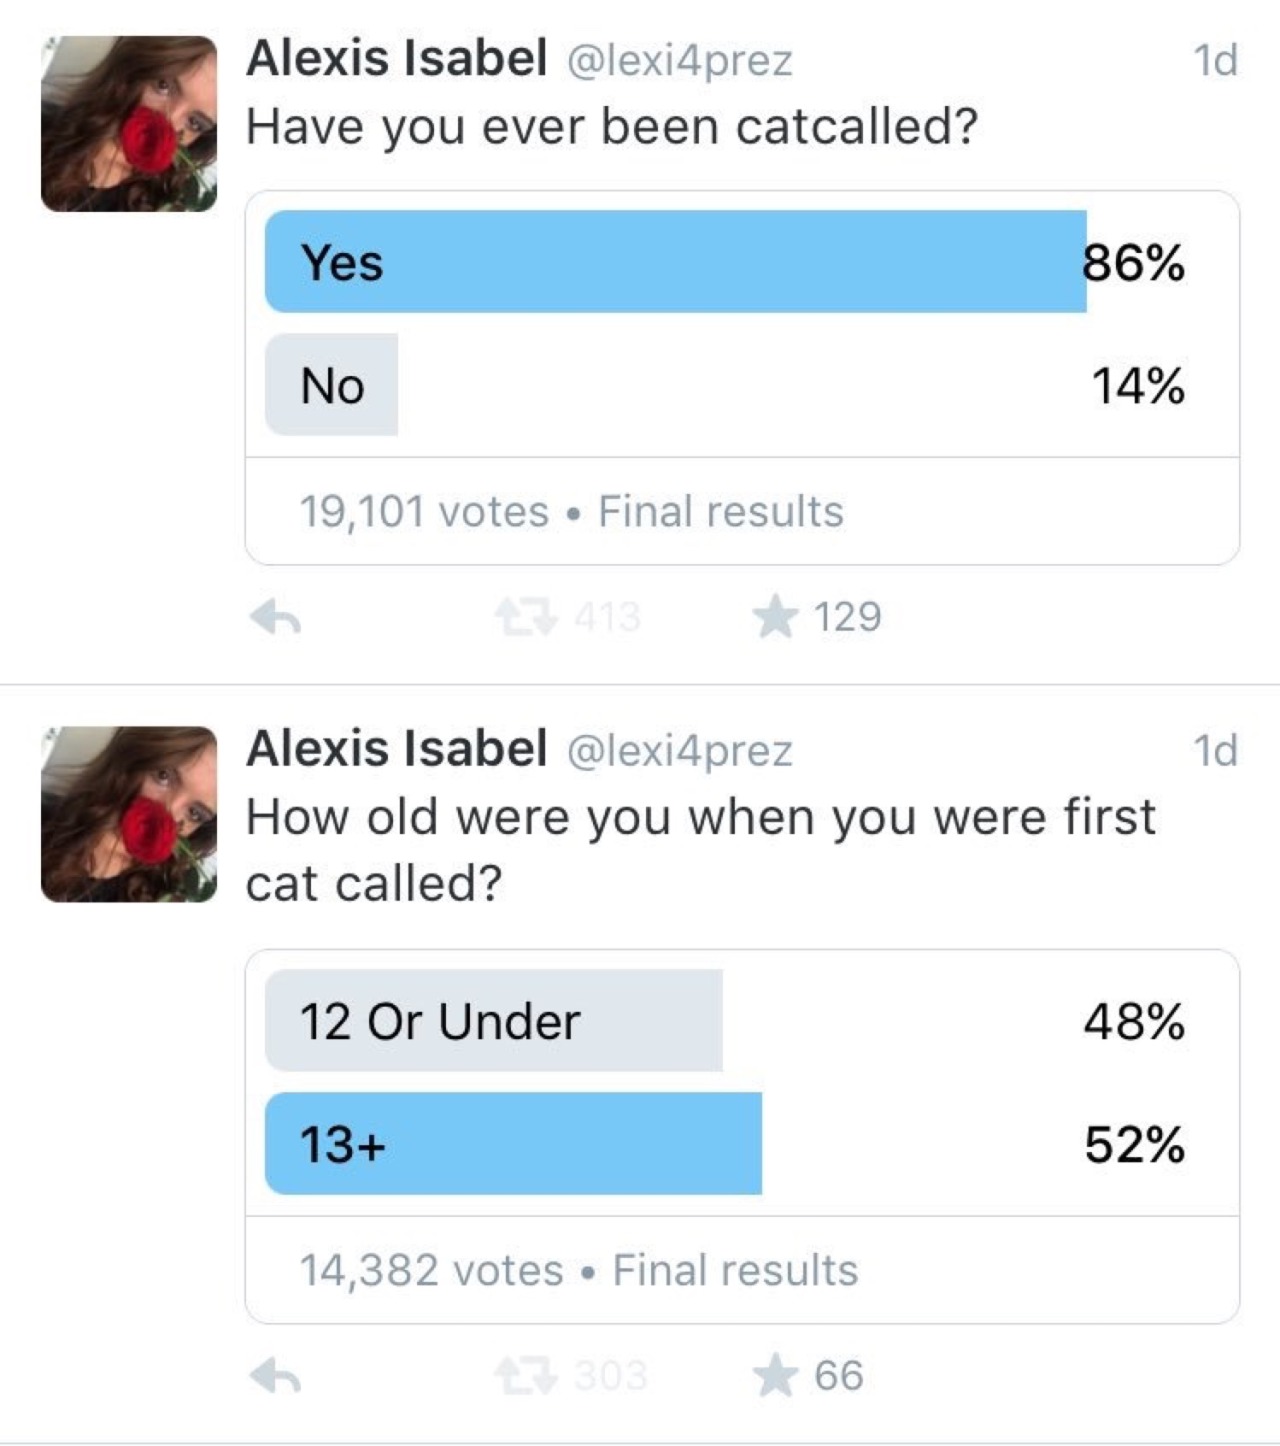View the 14,382 votes final results line
This screenshot has height=1446, width=1280.
(579, 1271)
